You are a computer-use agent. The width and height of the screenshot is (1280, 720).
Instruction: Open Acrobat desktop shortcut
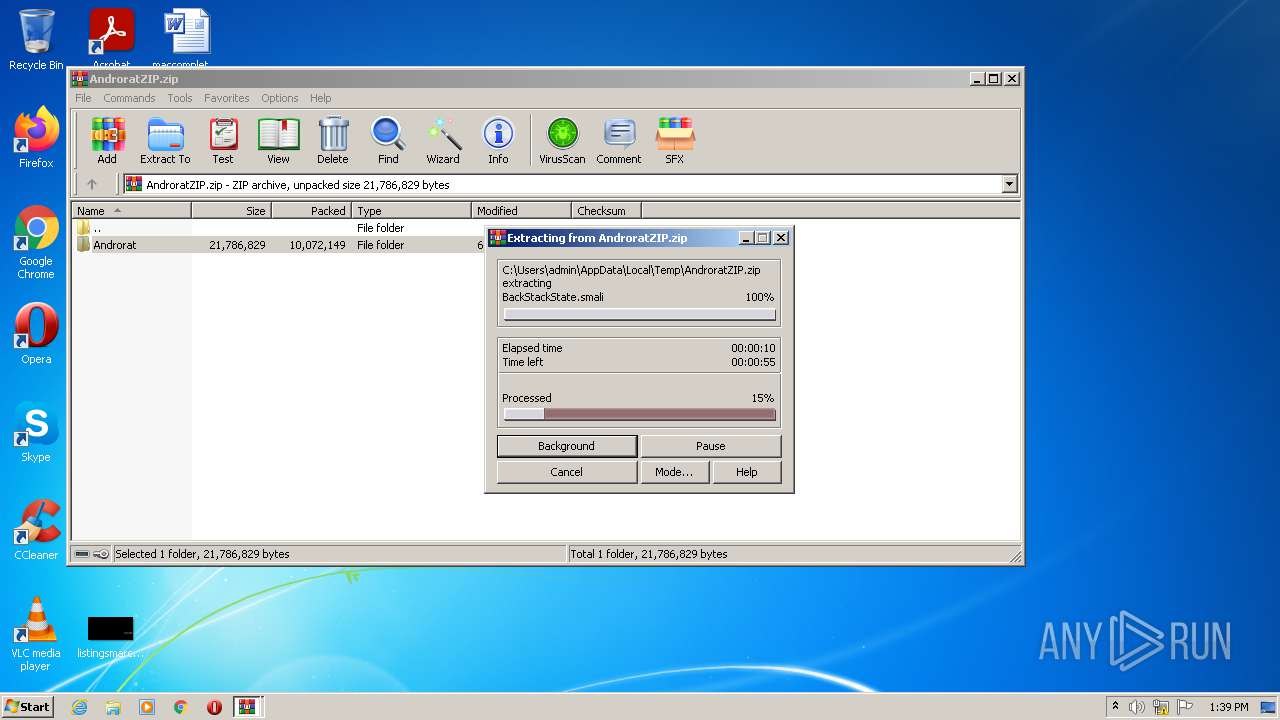111,38
